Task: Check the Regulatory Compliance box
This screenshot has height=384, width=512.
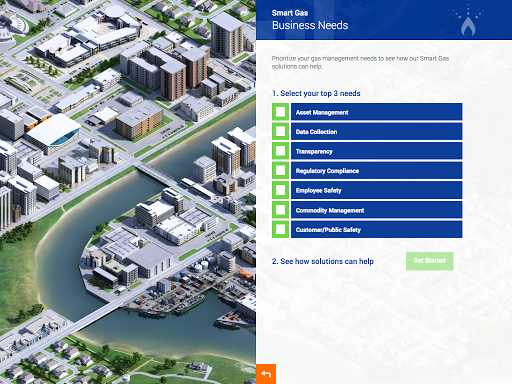Action: coord(280,170)
